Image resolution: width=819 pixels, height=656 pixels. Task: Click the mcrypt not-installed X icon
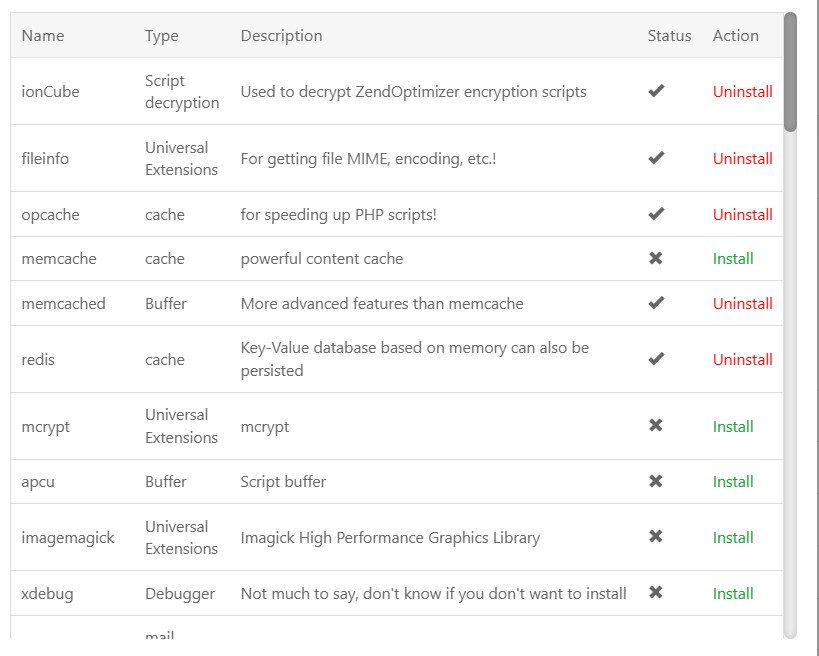coord(656,426)
